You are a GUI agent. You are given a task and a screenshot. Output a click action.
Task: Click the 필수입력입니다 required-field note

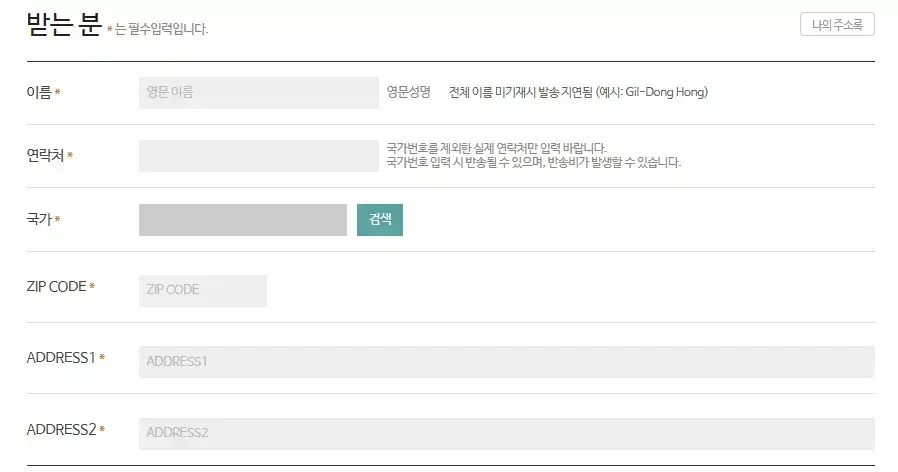(x=162, y=29)
